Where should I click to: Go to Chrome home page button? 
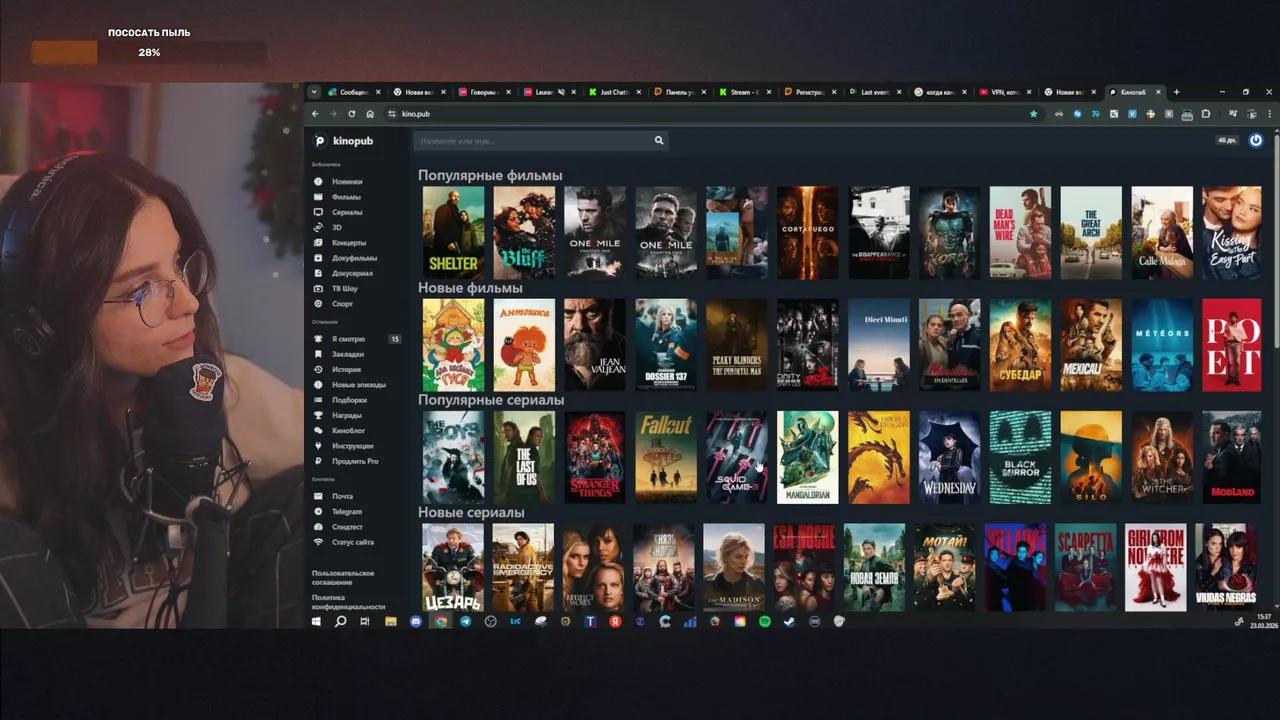click(x=370, y=114)
